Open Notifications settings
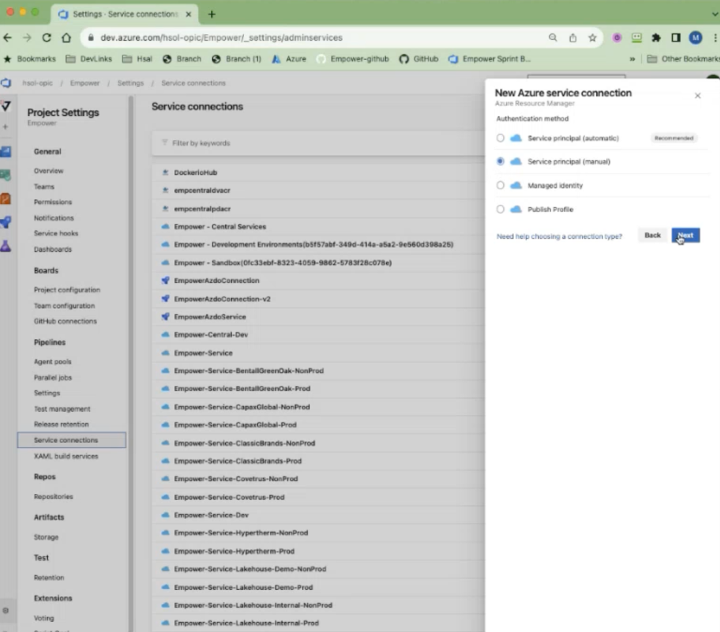 [54, 218]
